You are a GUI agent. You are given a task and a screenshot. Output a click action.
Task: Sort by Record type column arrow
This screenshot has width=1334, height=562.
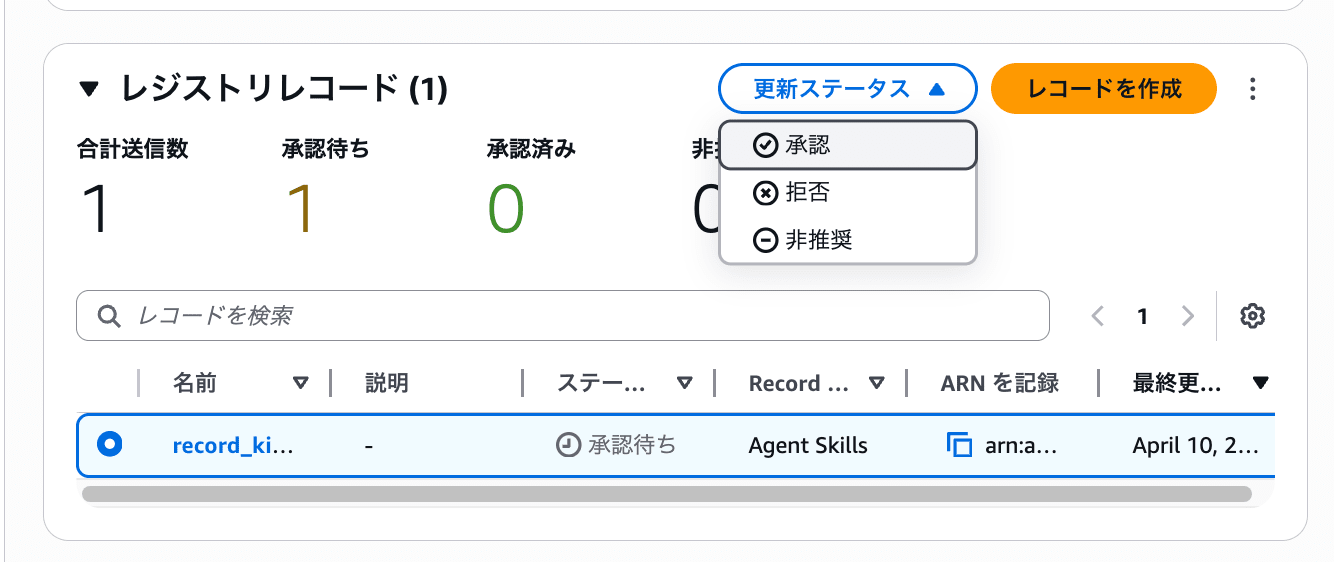pyautogui.click(x=876, y=383)
